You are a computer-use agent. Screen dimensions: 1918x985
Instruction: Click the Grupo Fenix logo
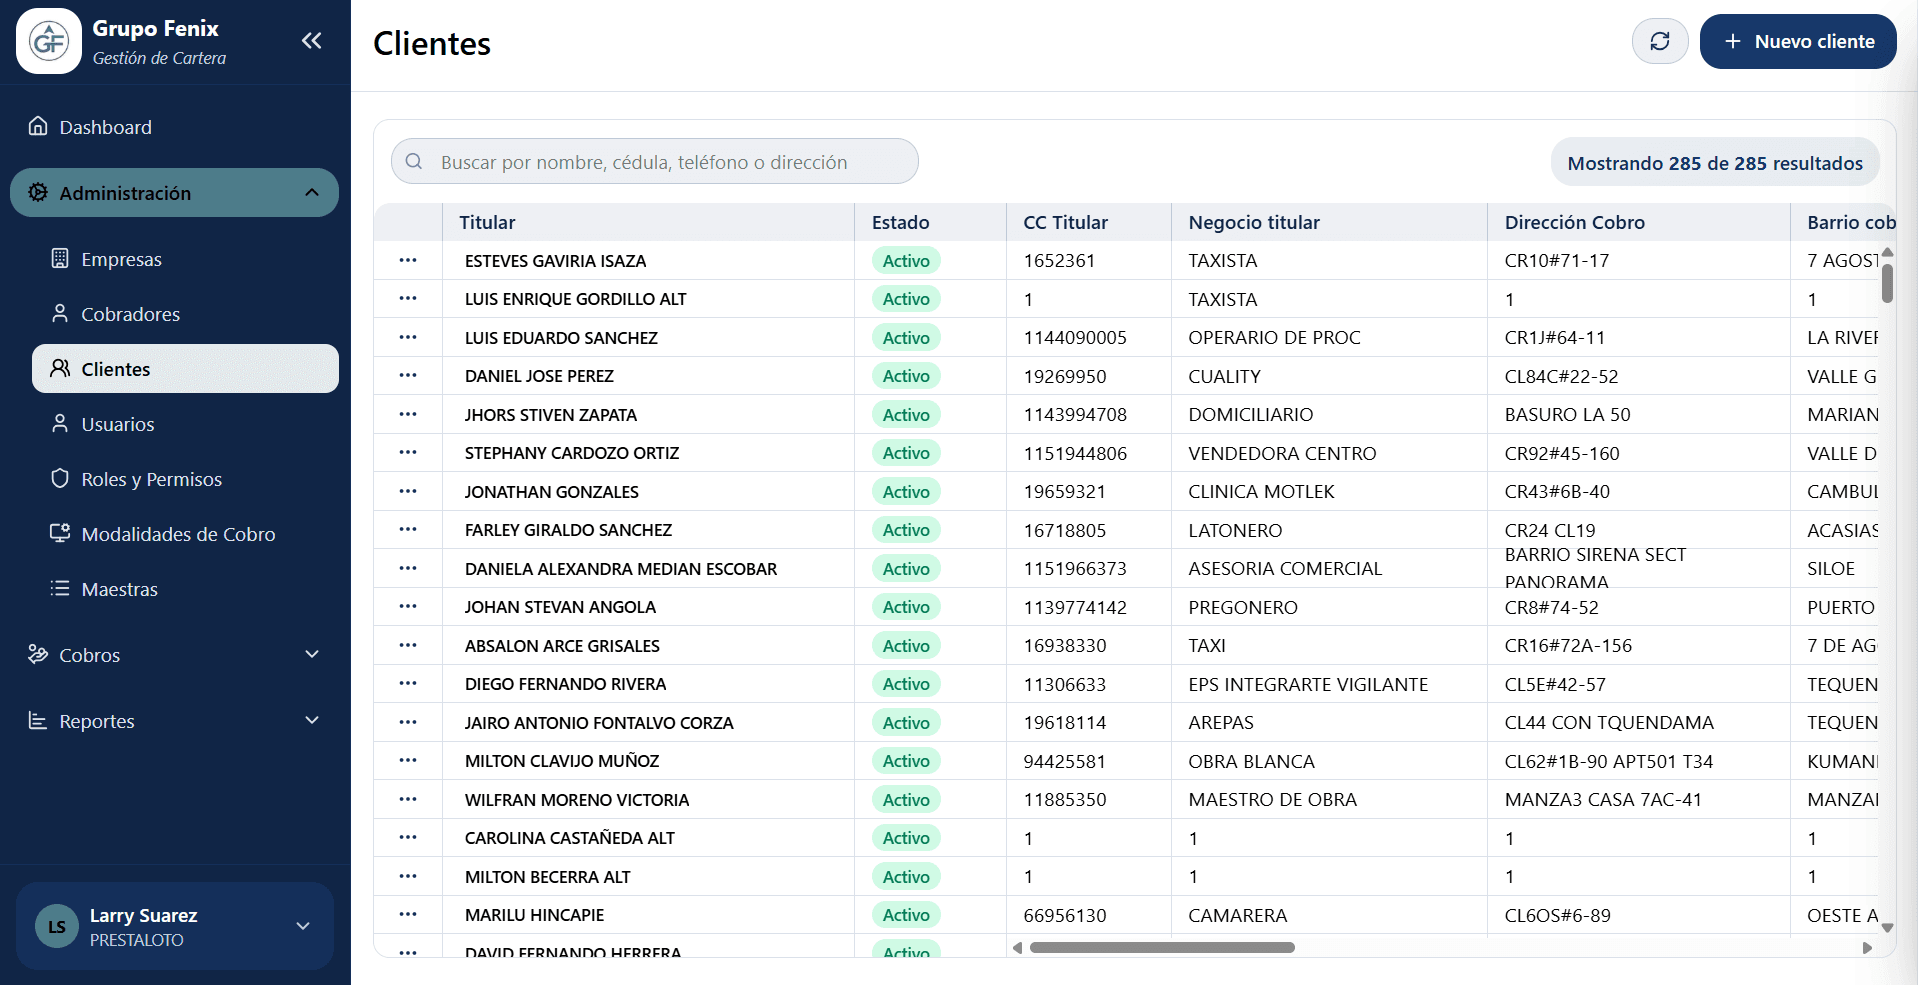pos(49,41)
